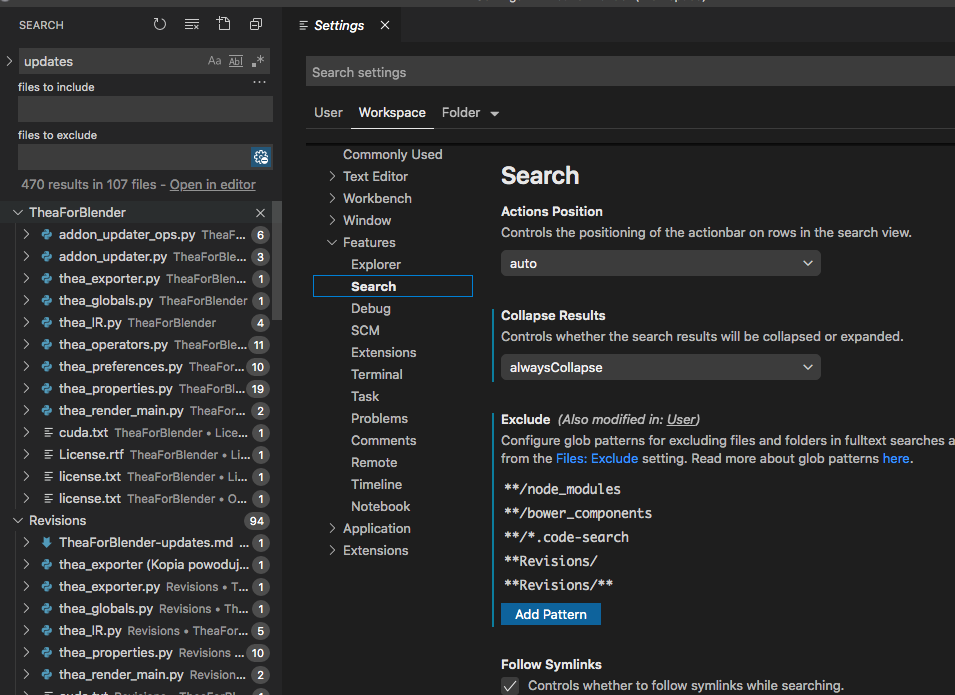Select the **/node_modules exclude pattern
Screen dimensions: 955x695
click(563, 489)
